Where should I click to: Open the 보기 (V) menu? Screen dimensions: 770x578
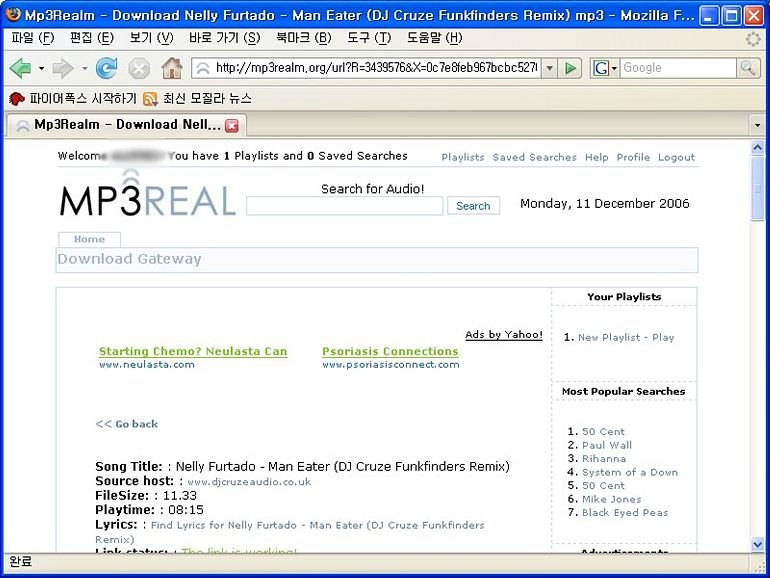point(151,38)
